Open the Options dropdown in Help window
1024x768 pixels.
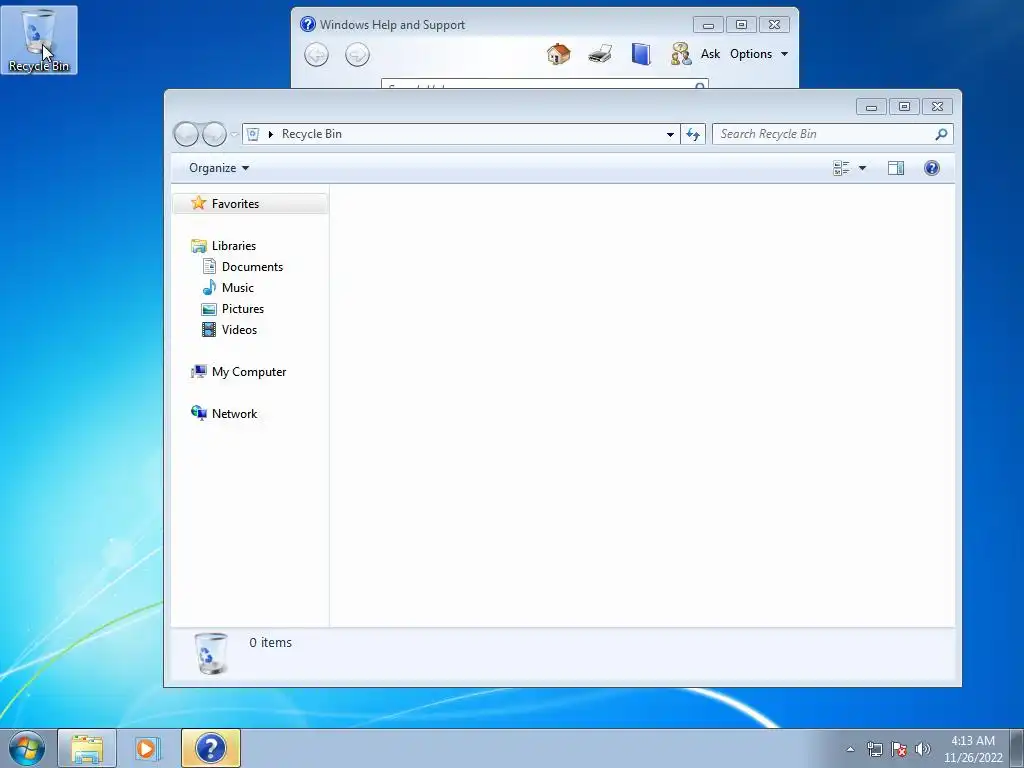[759, 54]
